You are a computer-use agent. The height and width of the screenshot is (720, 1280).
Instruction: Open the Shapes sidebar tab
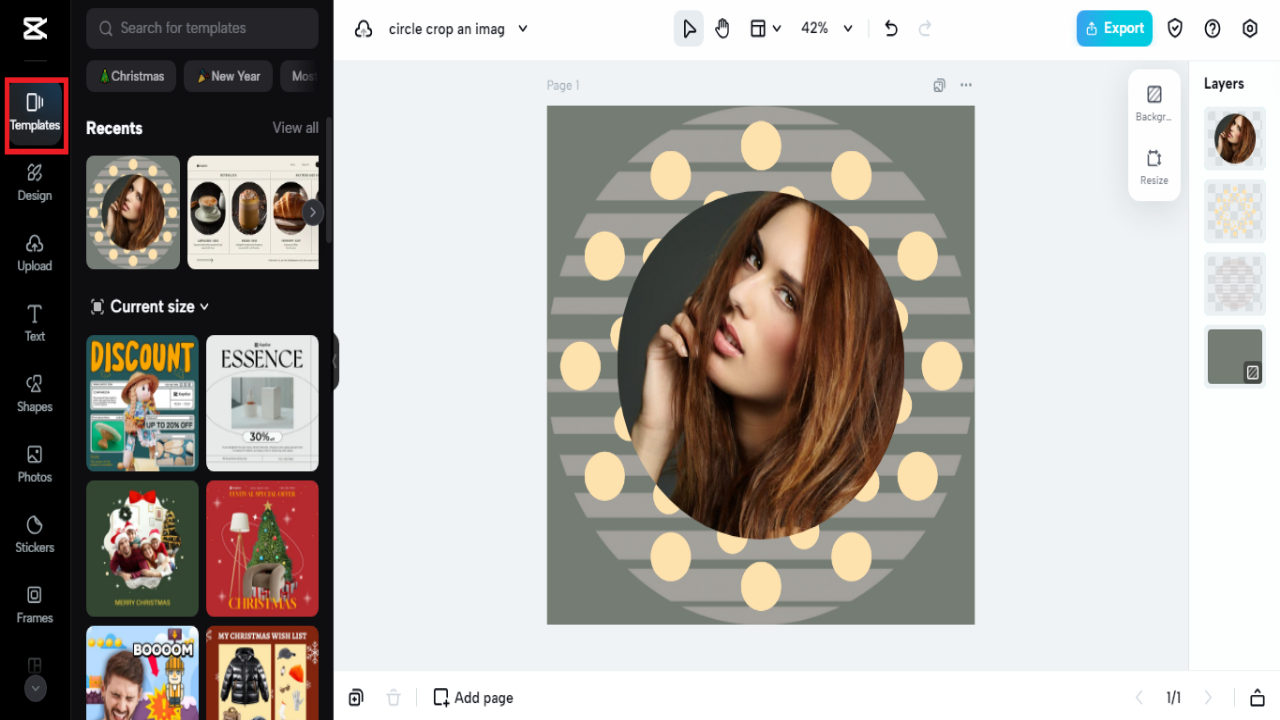point(35,393)
